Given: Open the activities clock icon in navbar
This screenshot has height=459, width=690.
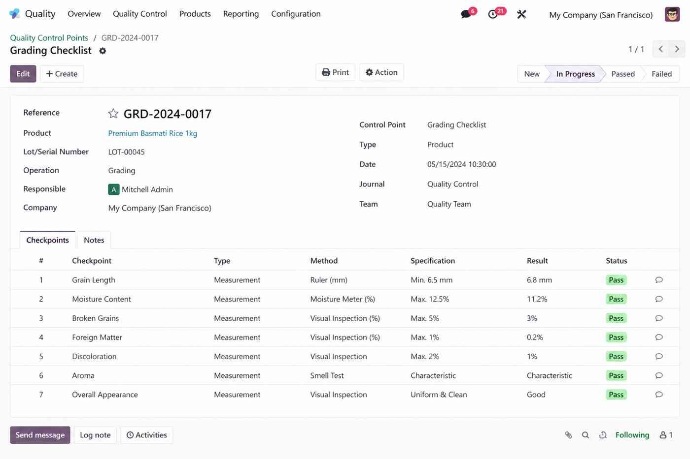Looking at the screenshot, I should [x=494, y=14].
